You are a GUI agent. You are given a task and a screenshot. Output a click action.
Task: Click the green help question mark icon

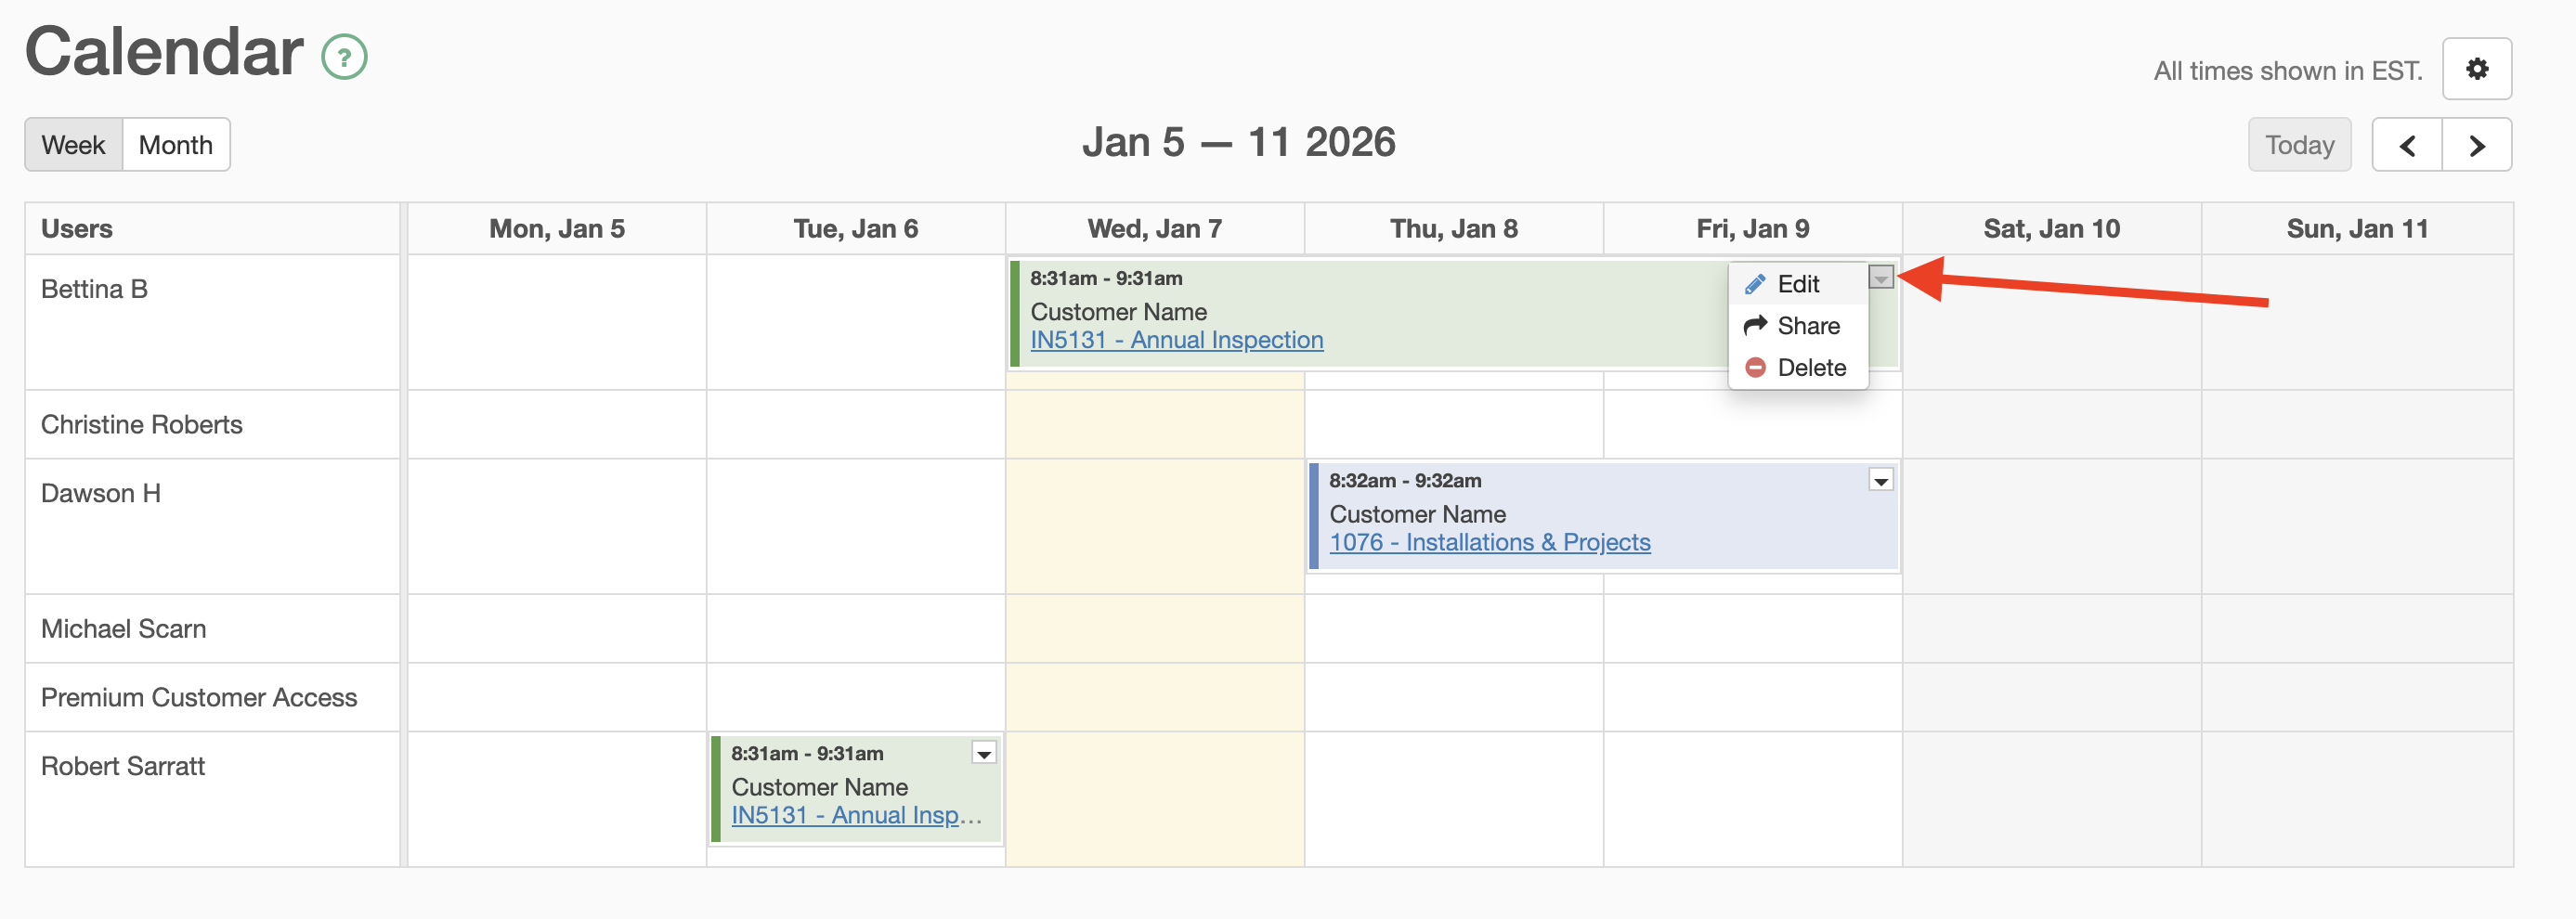(x=344, y=57)
